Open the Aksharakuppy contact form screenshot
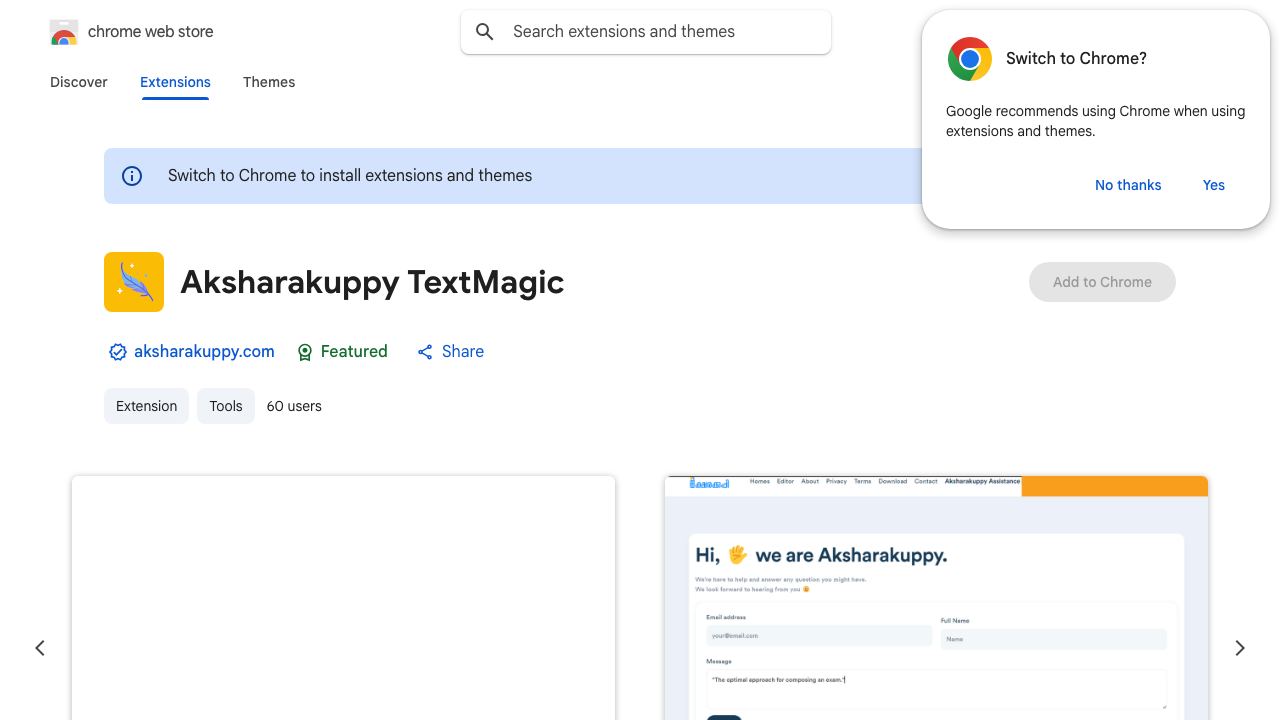The width and height of the screenshot is (1280, 720). coord(936,598)
